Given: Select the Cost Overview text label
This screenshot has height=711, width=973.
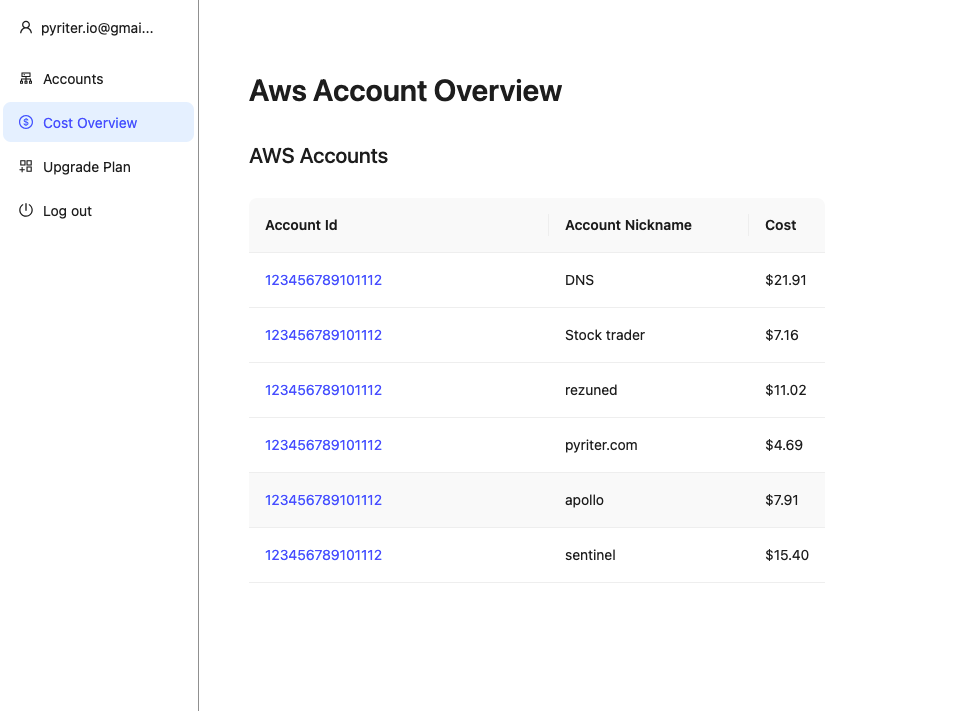Looking at the screenshot, I should point(90,123).
